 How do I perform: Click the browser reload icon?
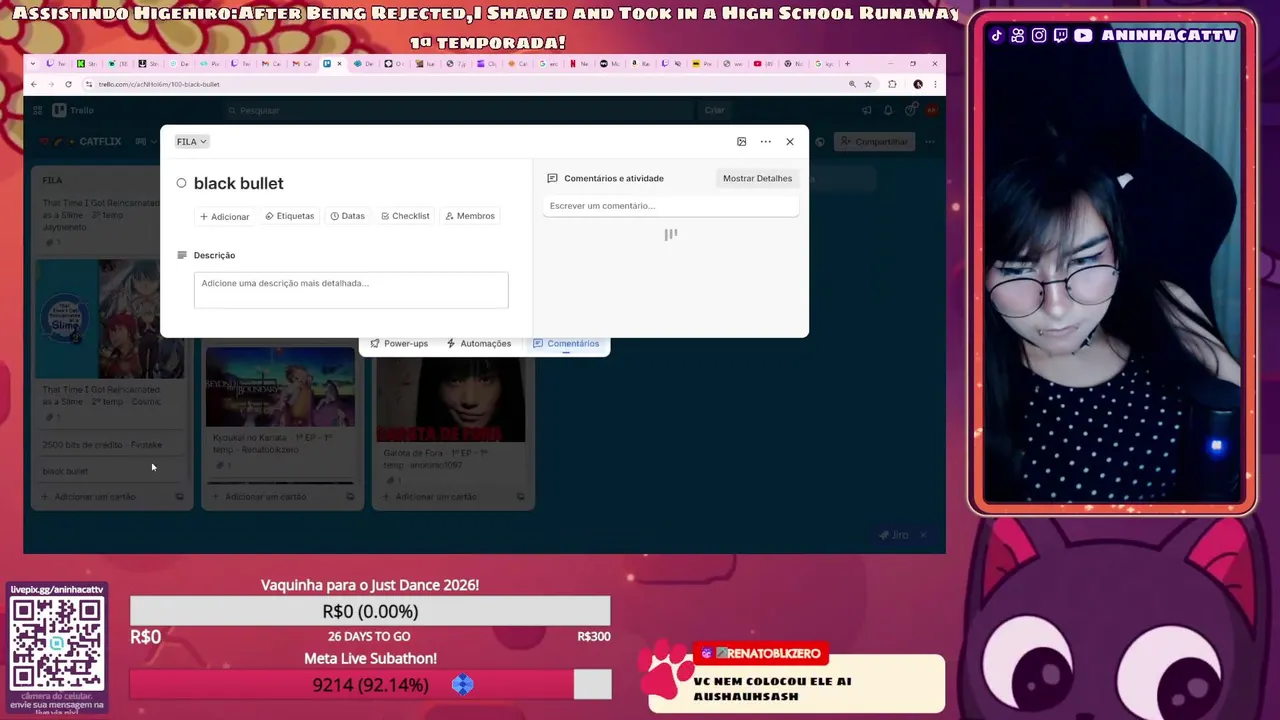pos(68,84)
